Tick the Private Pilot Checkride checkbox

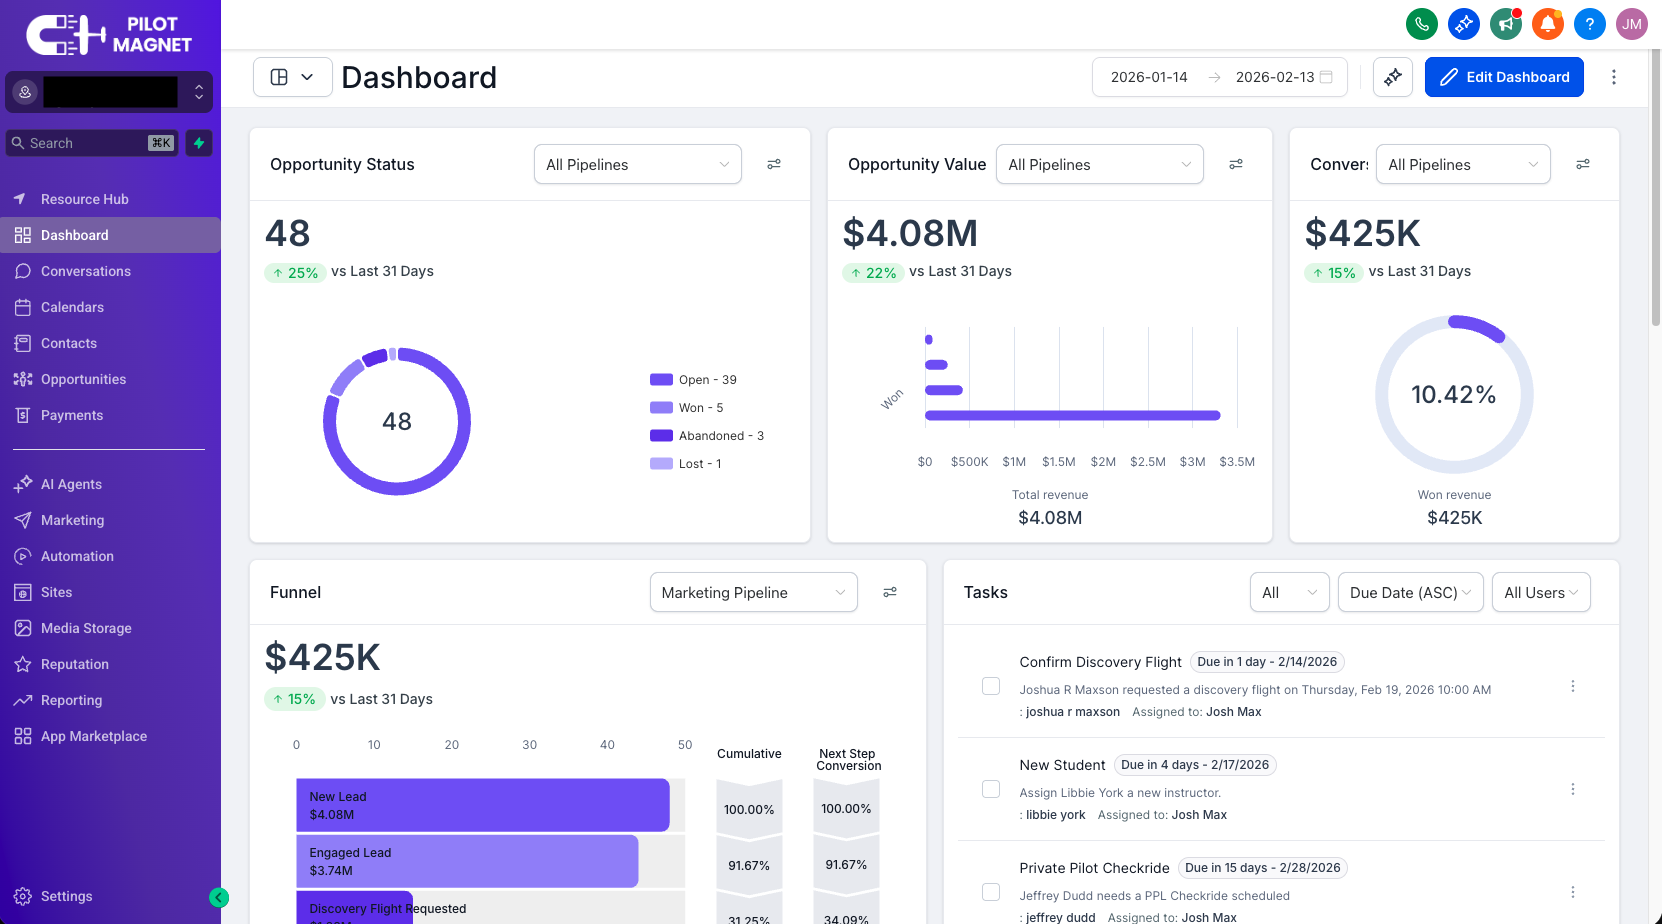coord(991,892)
